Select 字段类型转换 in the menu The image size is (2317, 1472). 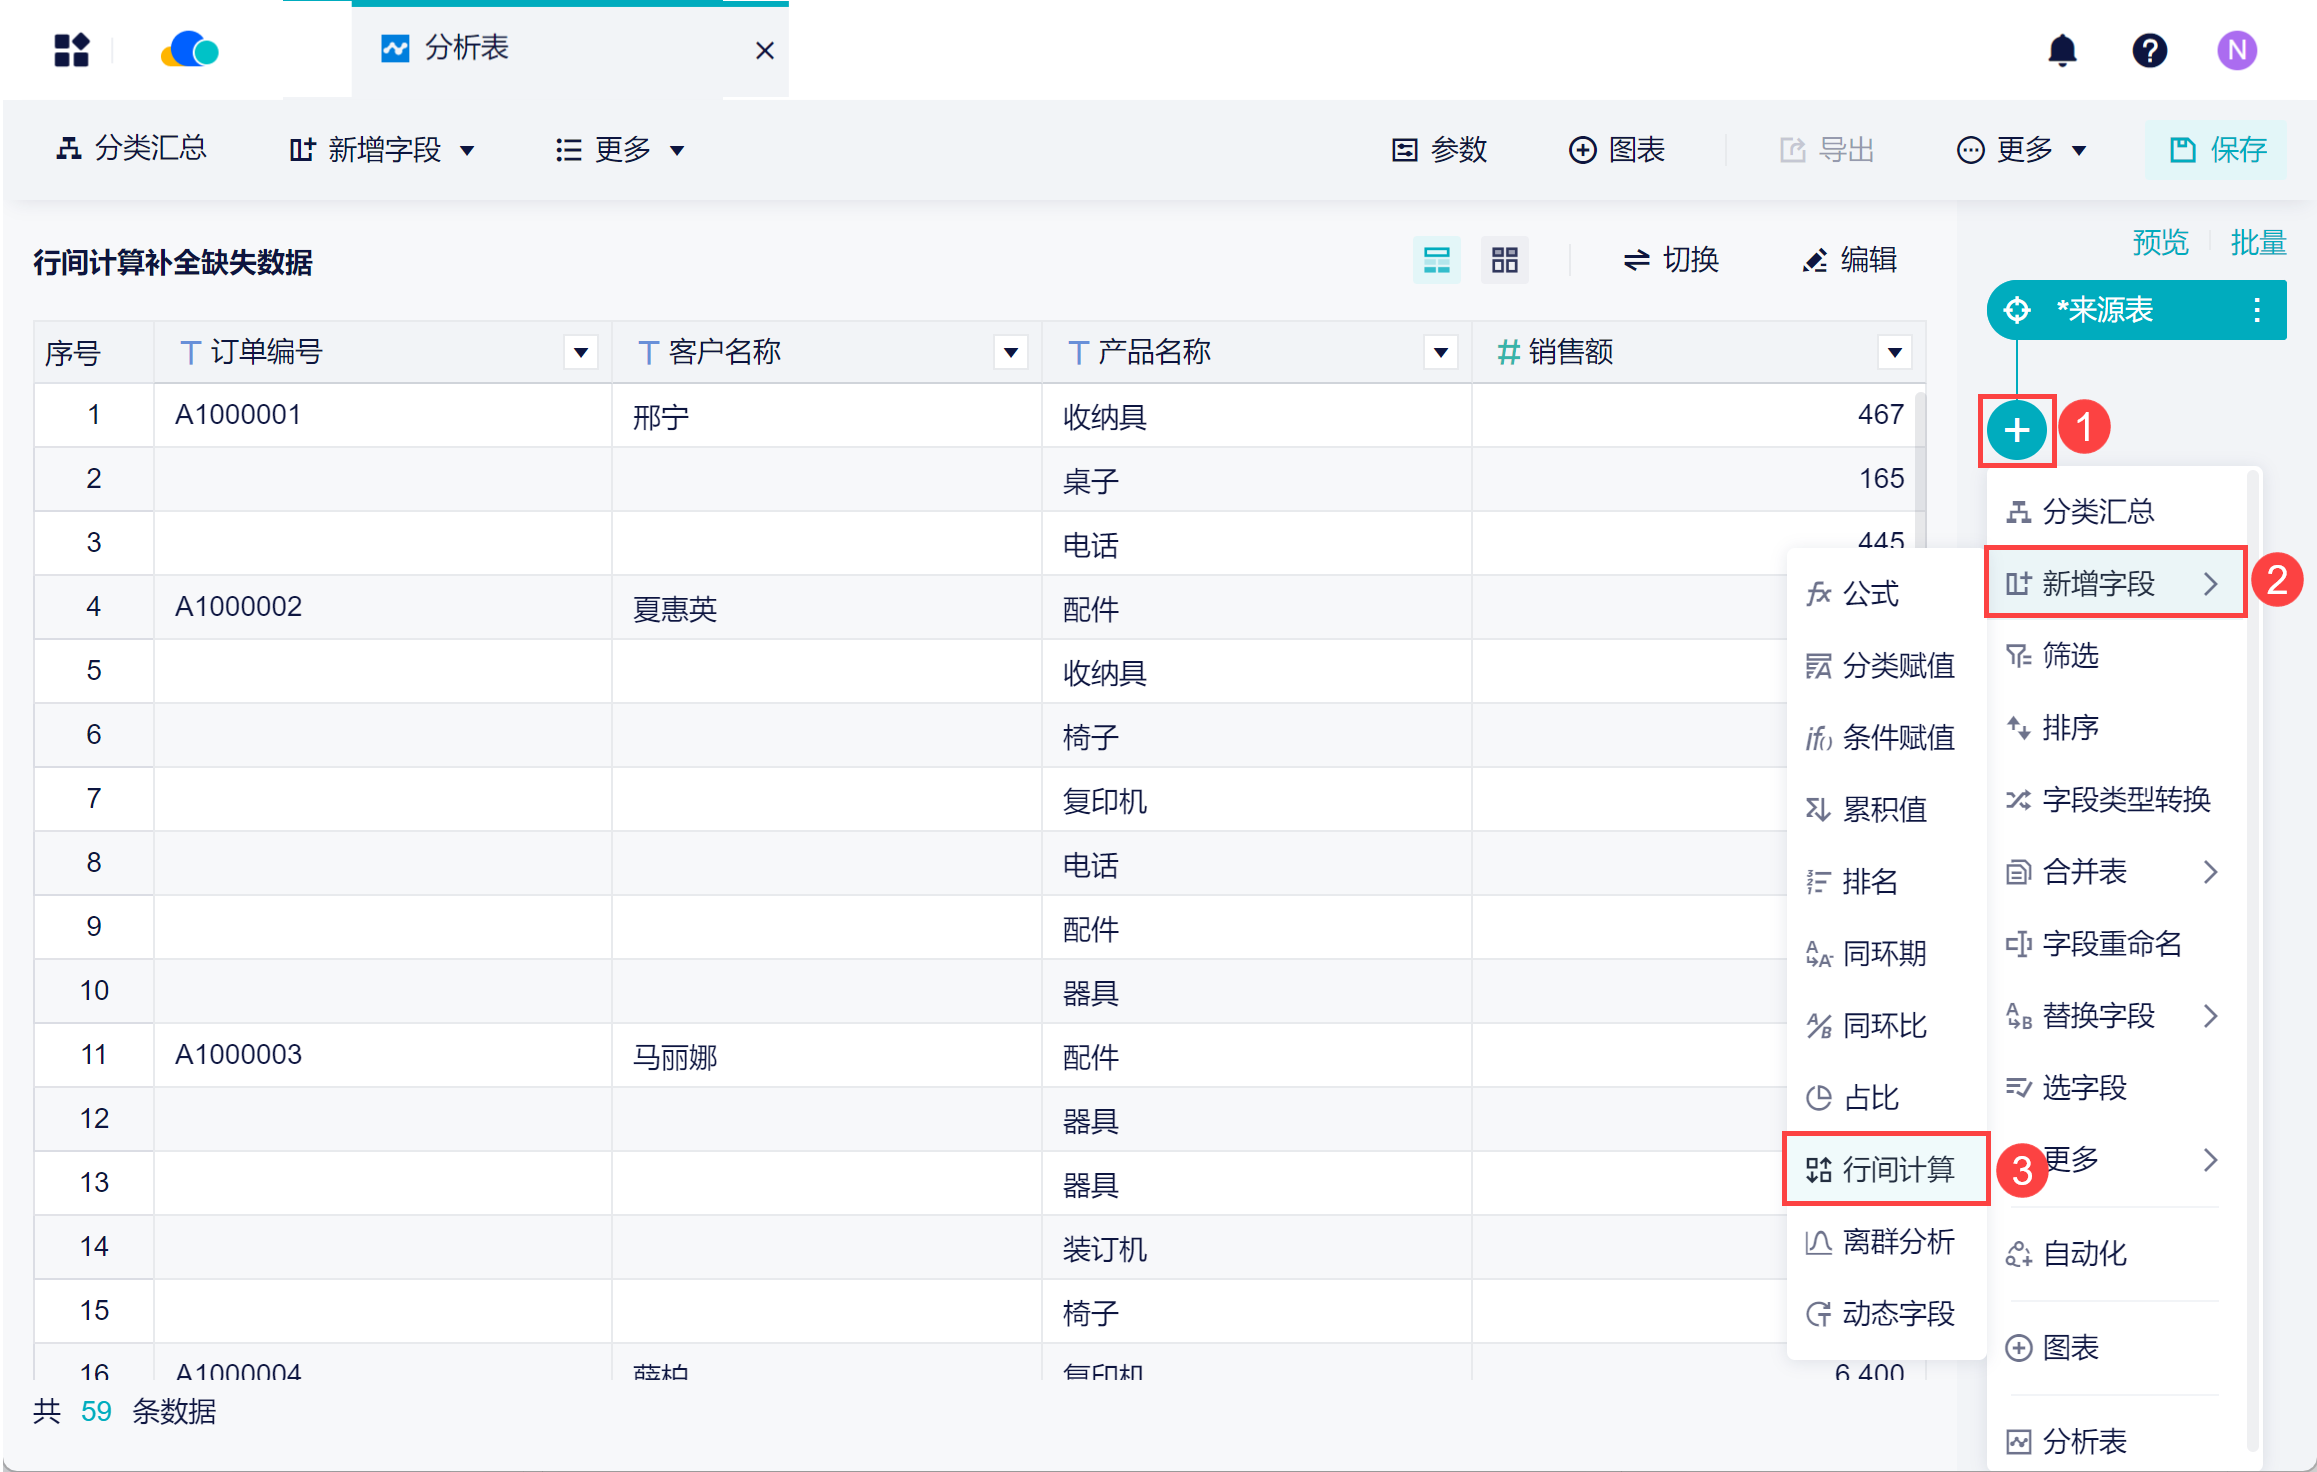pos(2113,800)
